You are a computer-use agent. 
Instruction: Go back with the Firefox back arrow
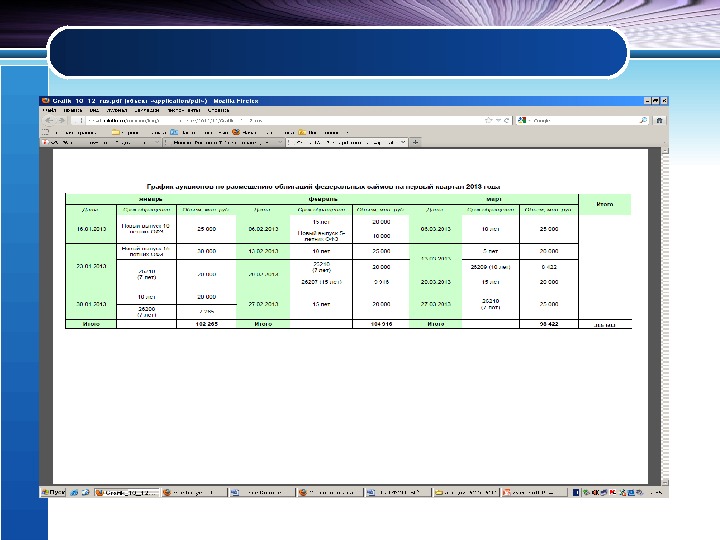(x=49, y=120)
